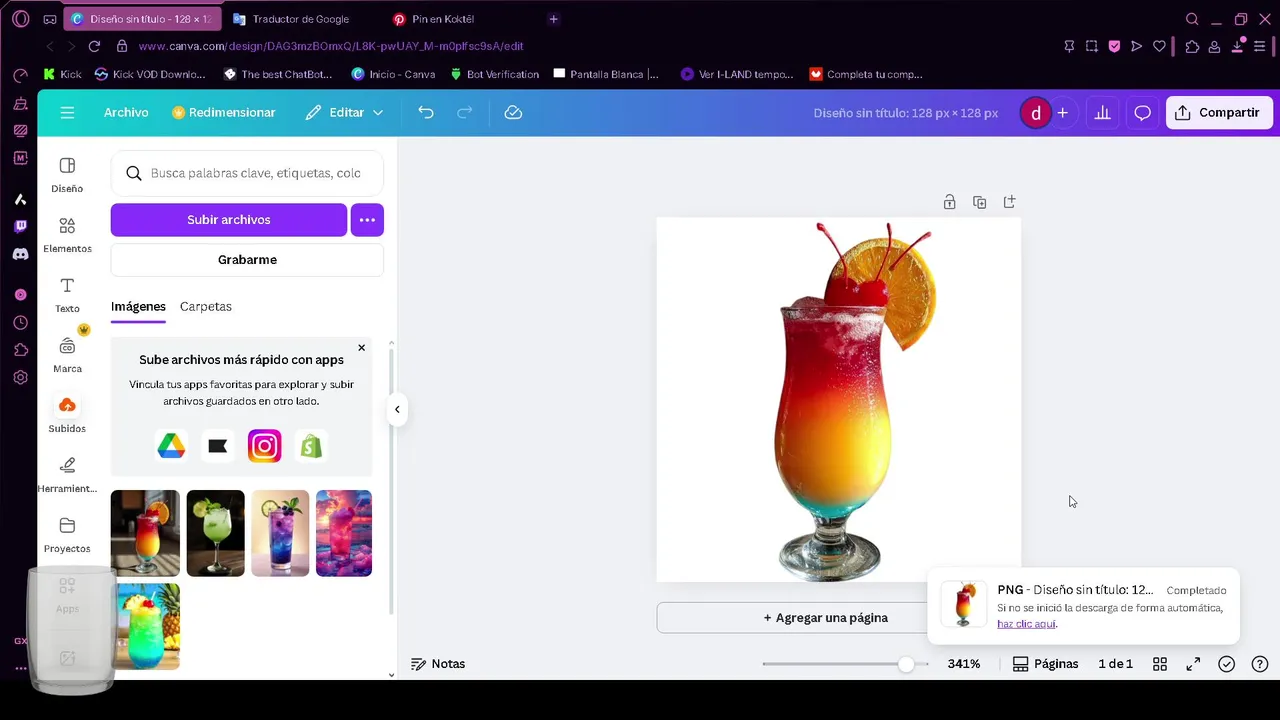Open the Diseño sidebar panel
1280x720 pixels.
[67, 174]
